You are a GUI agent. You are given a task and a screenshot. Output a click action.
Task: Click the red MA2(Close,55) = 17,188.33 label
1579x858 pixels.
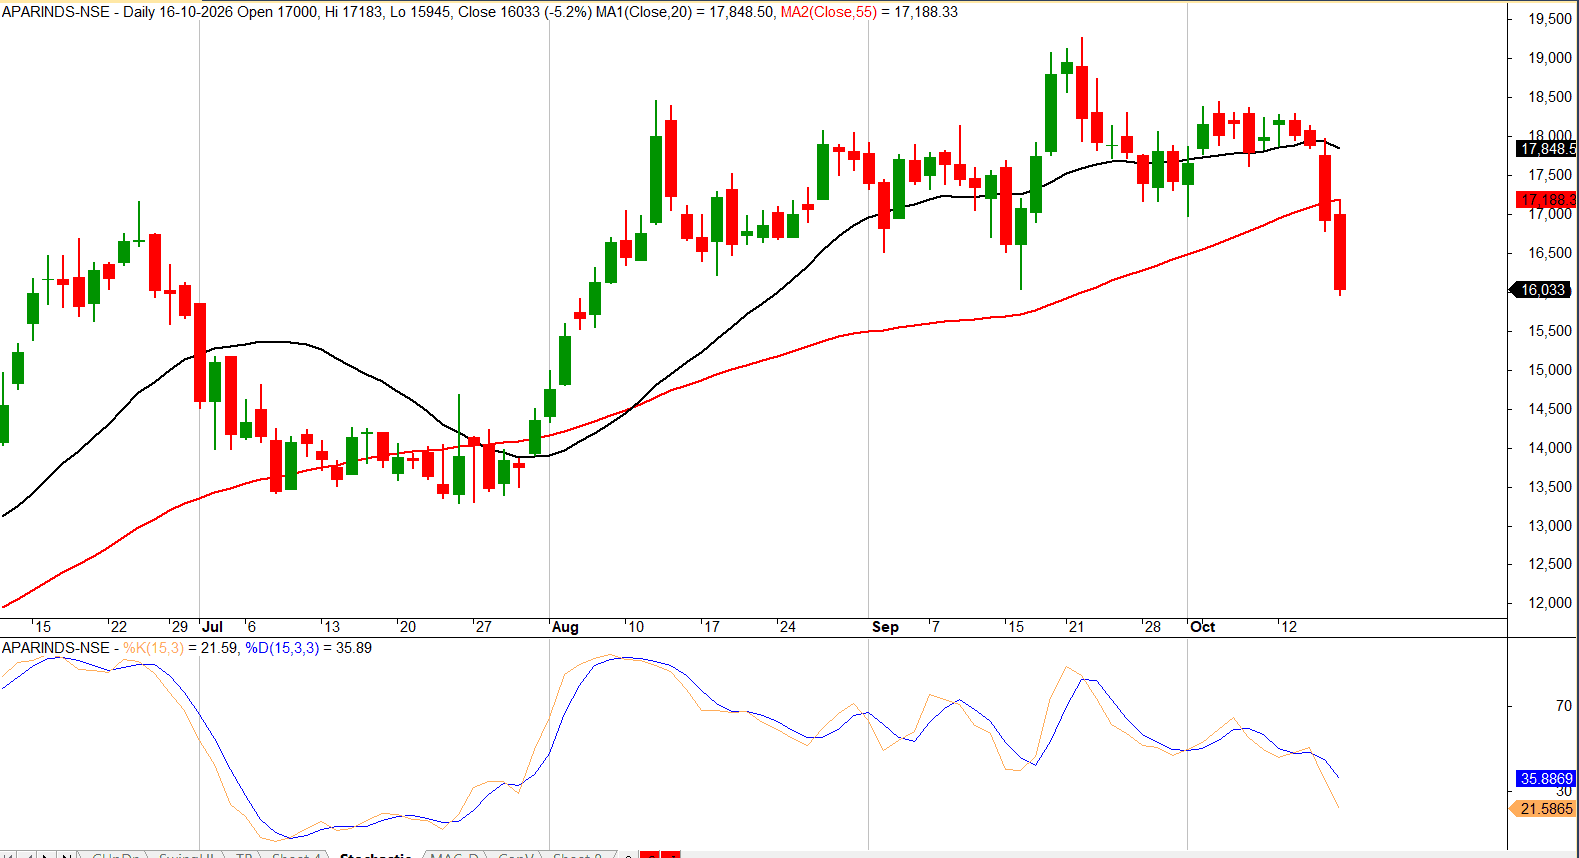(869, 12)
